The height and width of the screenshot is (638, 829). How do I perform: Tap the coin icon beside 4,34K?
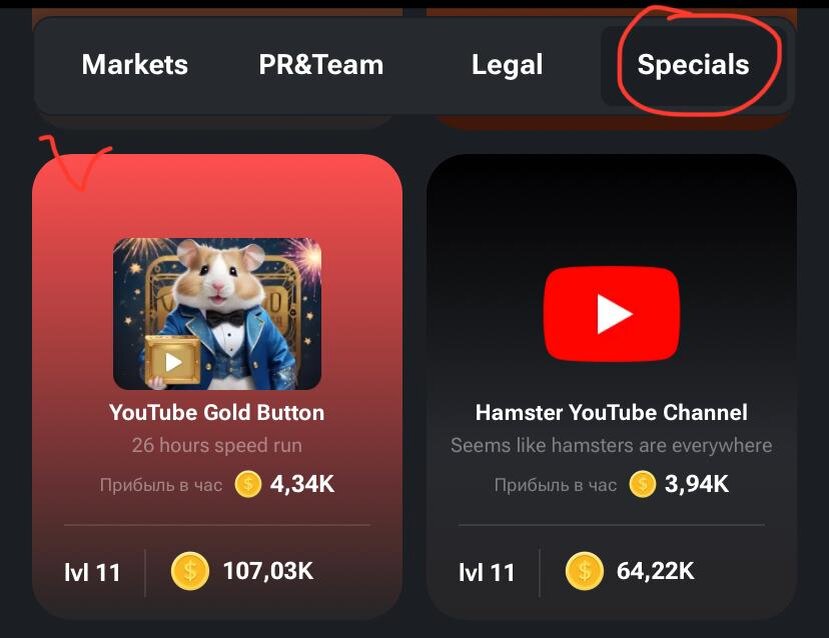[248, 484]
